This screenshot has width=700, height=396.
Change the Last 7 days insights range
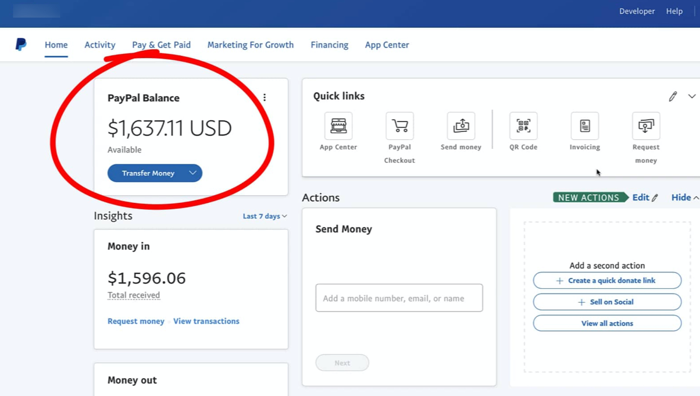click(265, 216)
